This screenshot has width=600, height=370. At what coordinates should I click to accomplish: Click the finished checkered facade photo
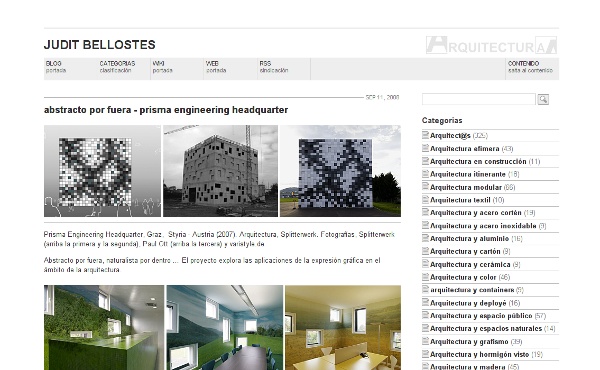point(341,171)
